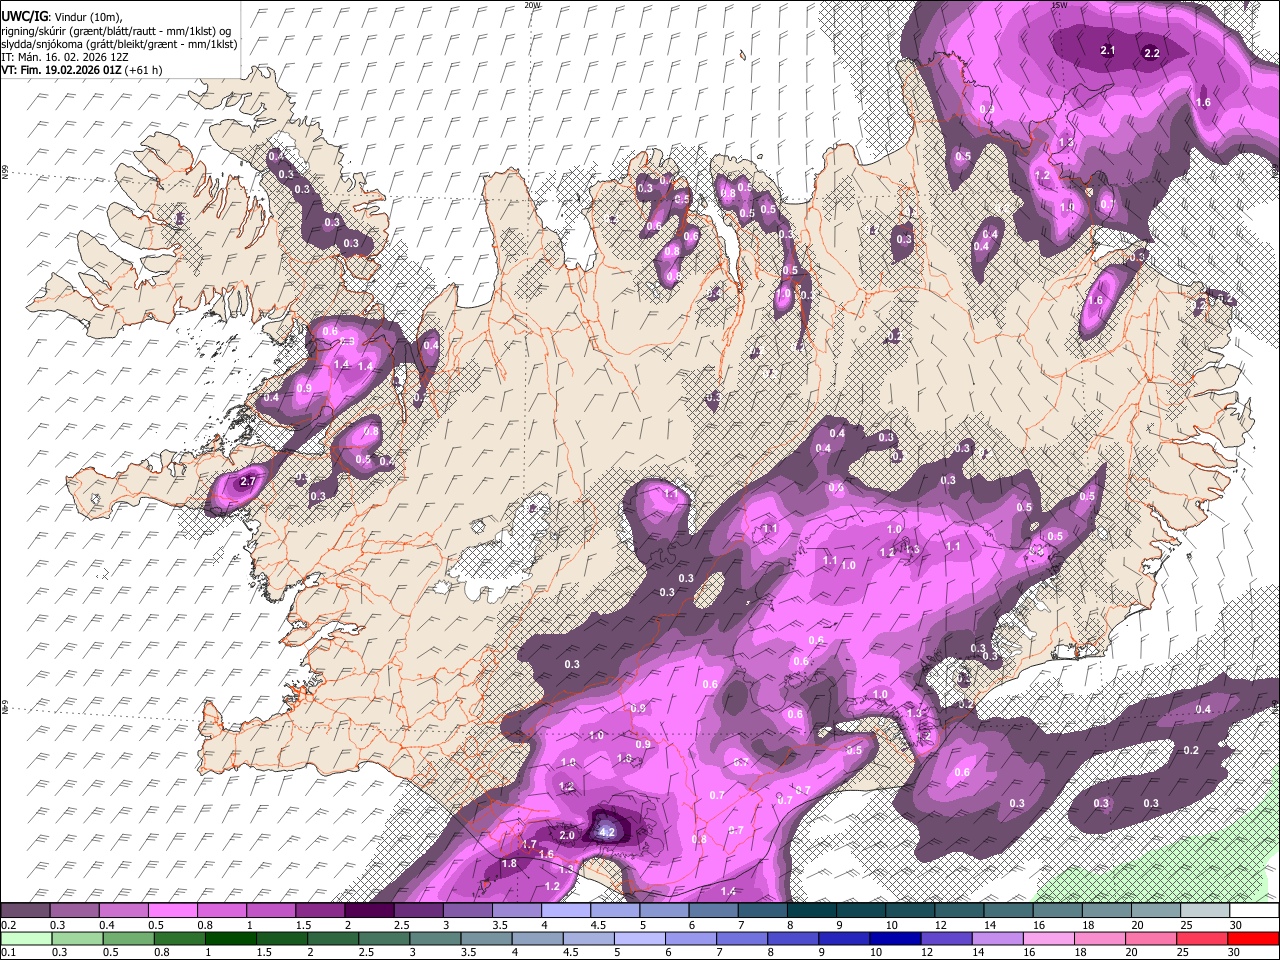Click the 2.1 value in the northeast
Screen dimensions: 1280x960
(1108, 50)
